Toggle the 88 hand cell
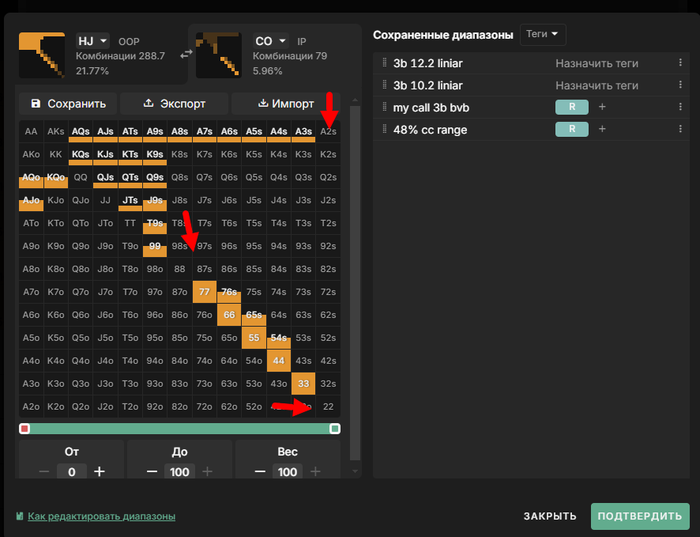The width and height of the screenshot is (700, 537). click(x=179, y=269)
